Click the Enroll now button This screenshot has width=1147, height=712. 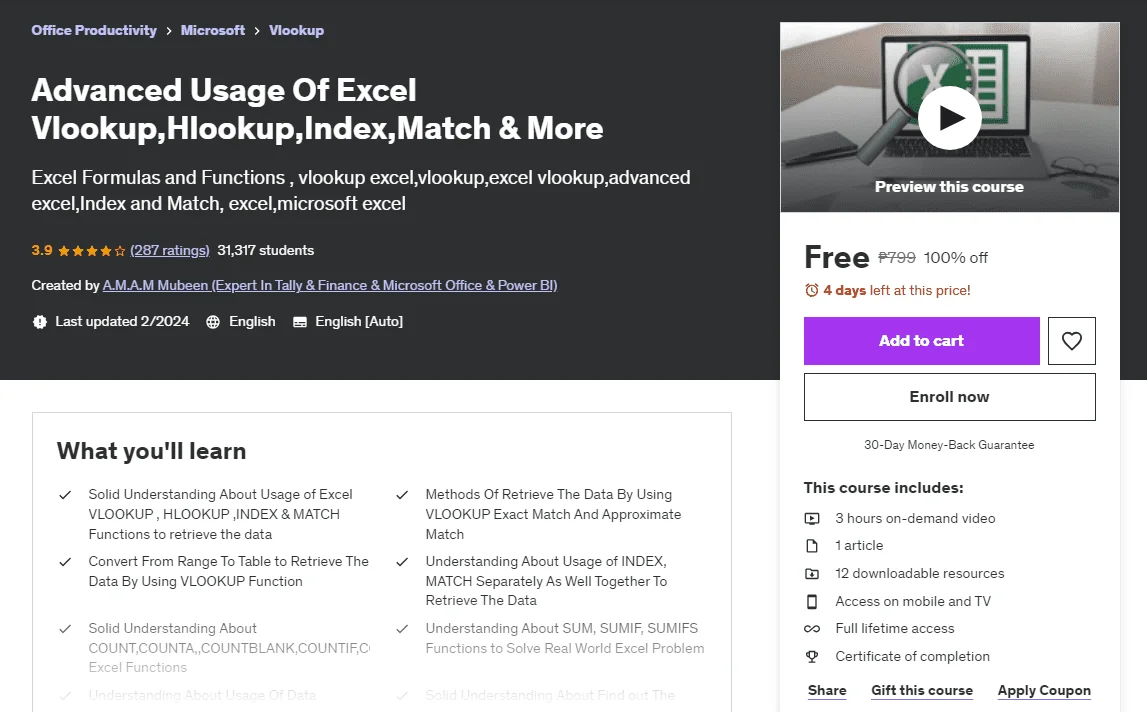coord(949,397)
